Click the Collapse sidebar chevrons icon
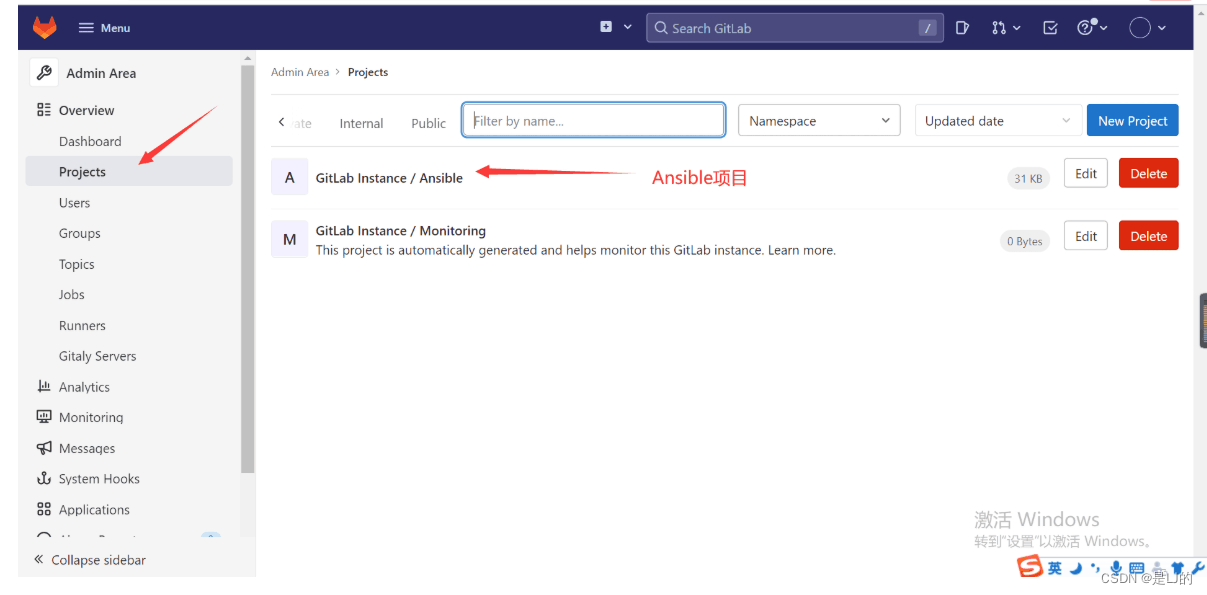The image size is (1207, 595). point(39,559)
